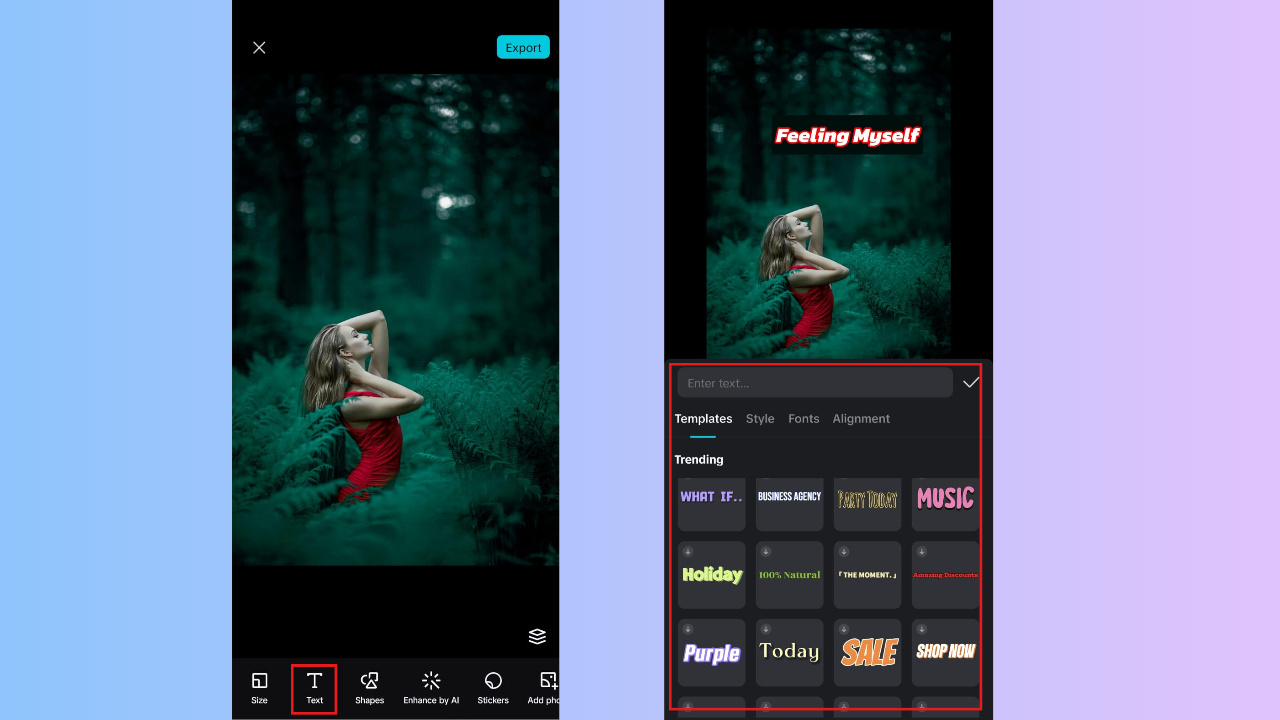Open the layers icon above the toolbar
1280x720 pixels.
(537, 636)
